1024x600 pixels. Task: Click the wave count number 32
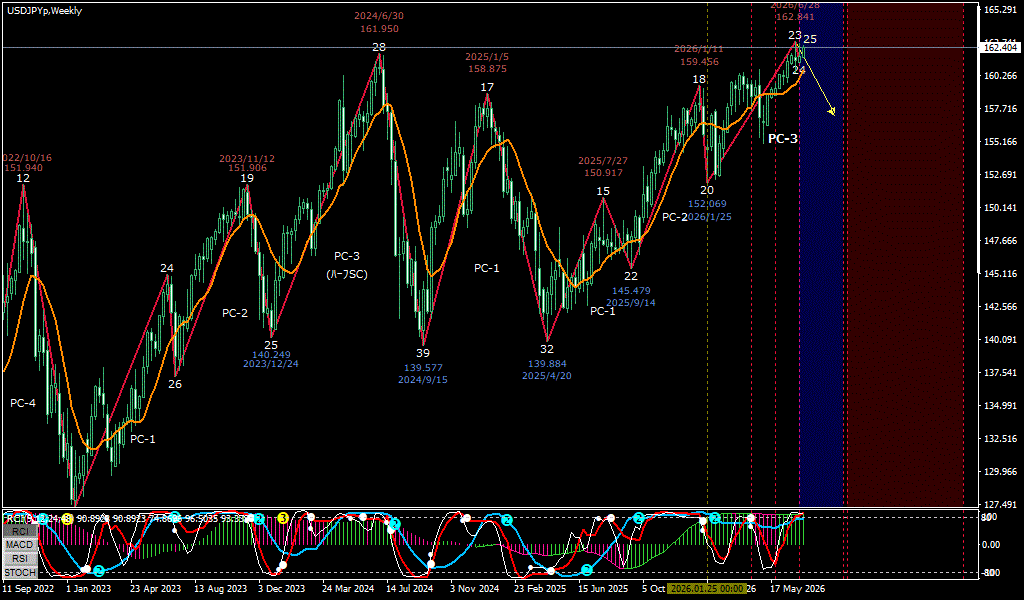coord(547,349)
